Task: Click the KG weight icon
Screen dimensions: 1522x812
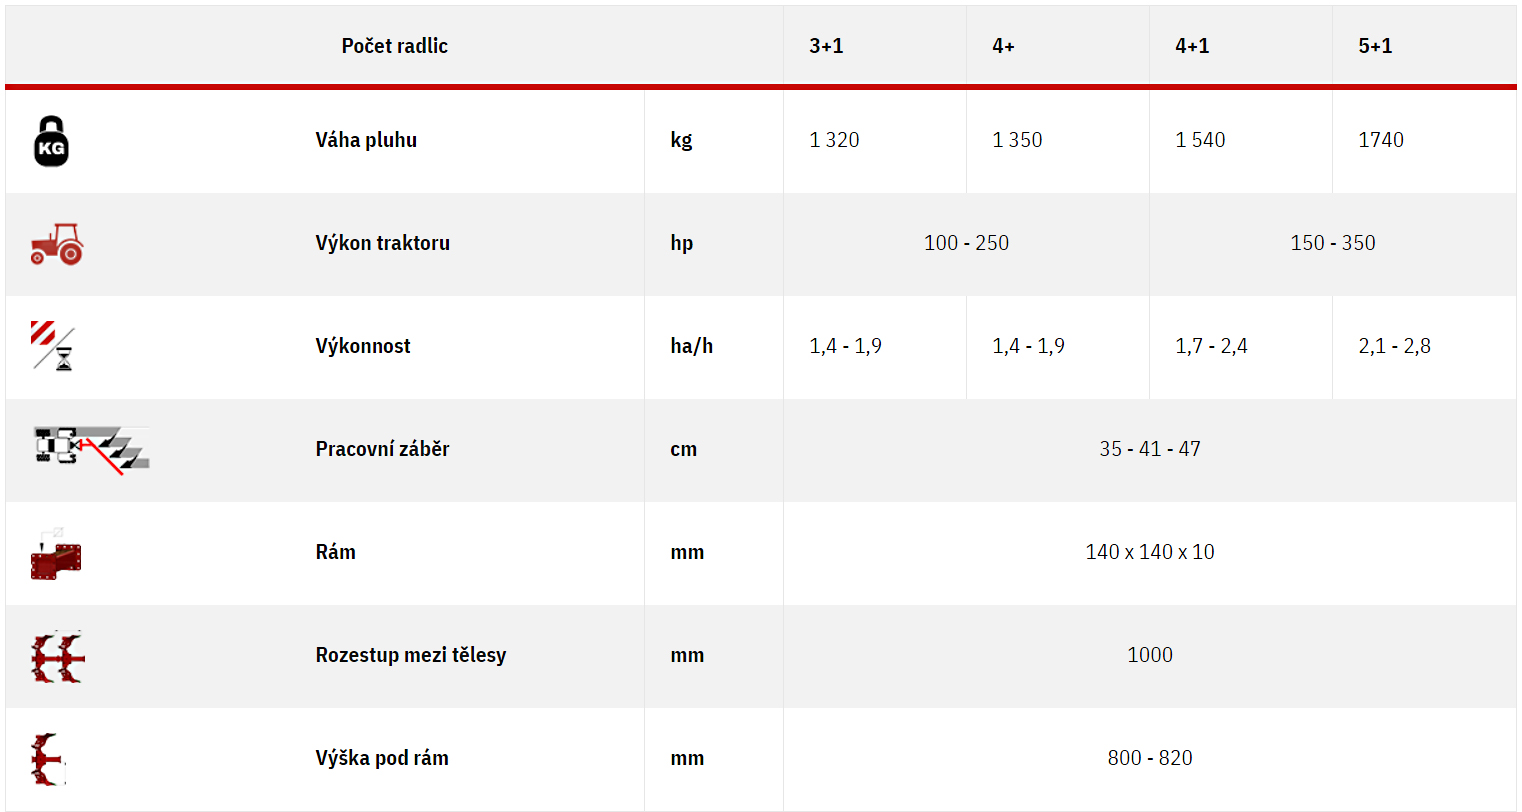Action: pyautogui.click(x=51, y=141)
